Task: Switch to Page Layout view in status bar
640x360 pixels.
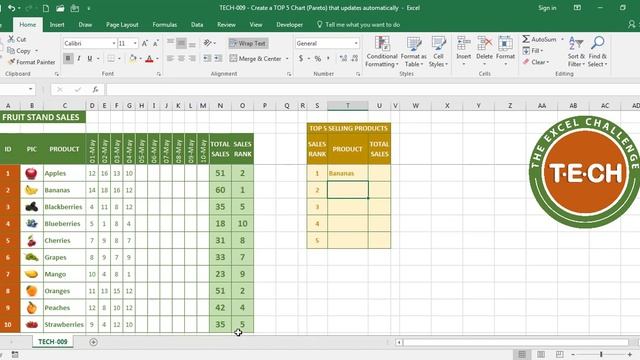Action: coord(541,354)
